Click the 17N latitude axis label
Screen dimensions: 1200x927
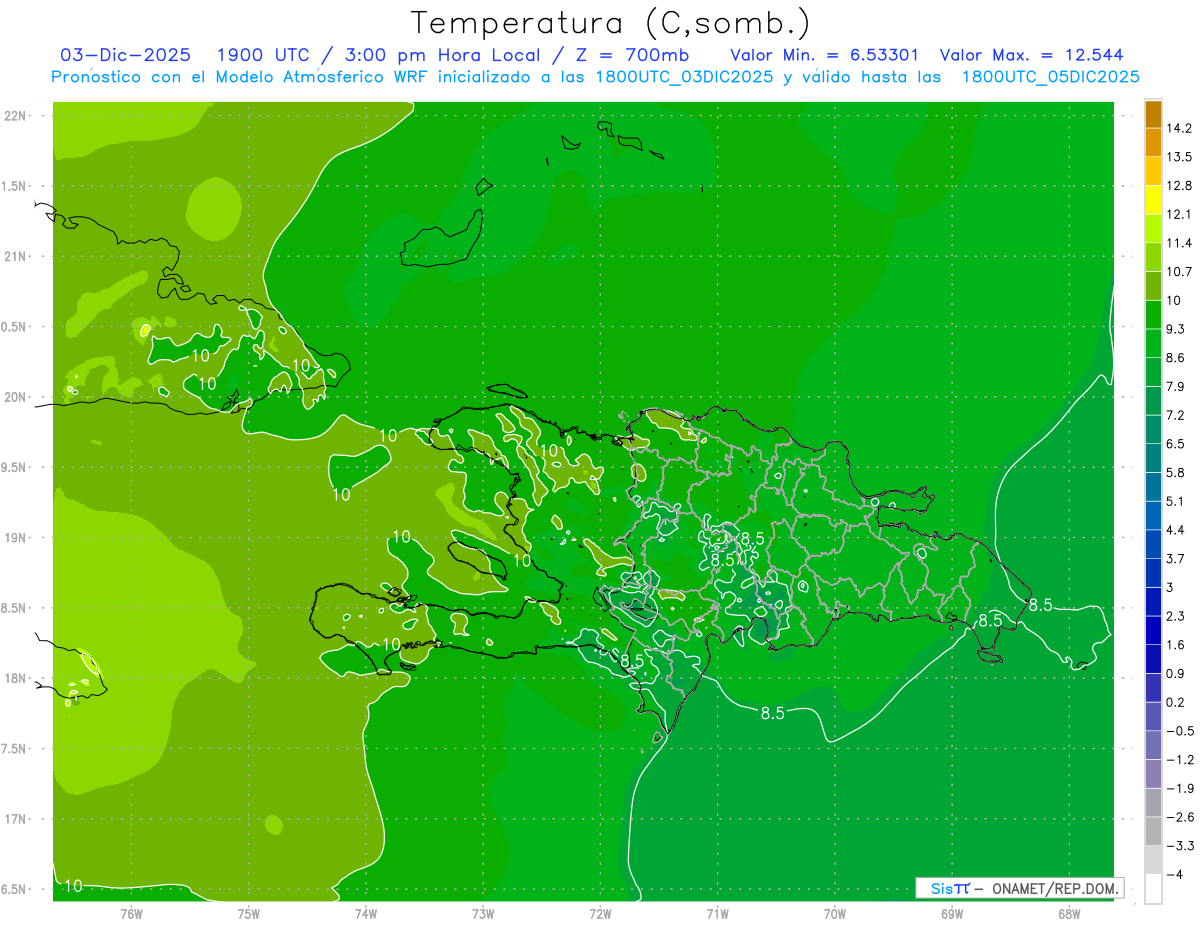click(x=17, y=819)
